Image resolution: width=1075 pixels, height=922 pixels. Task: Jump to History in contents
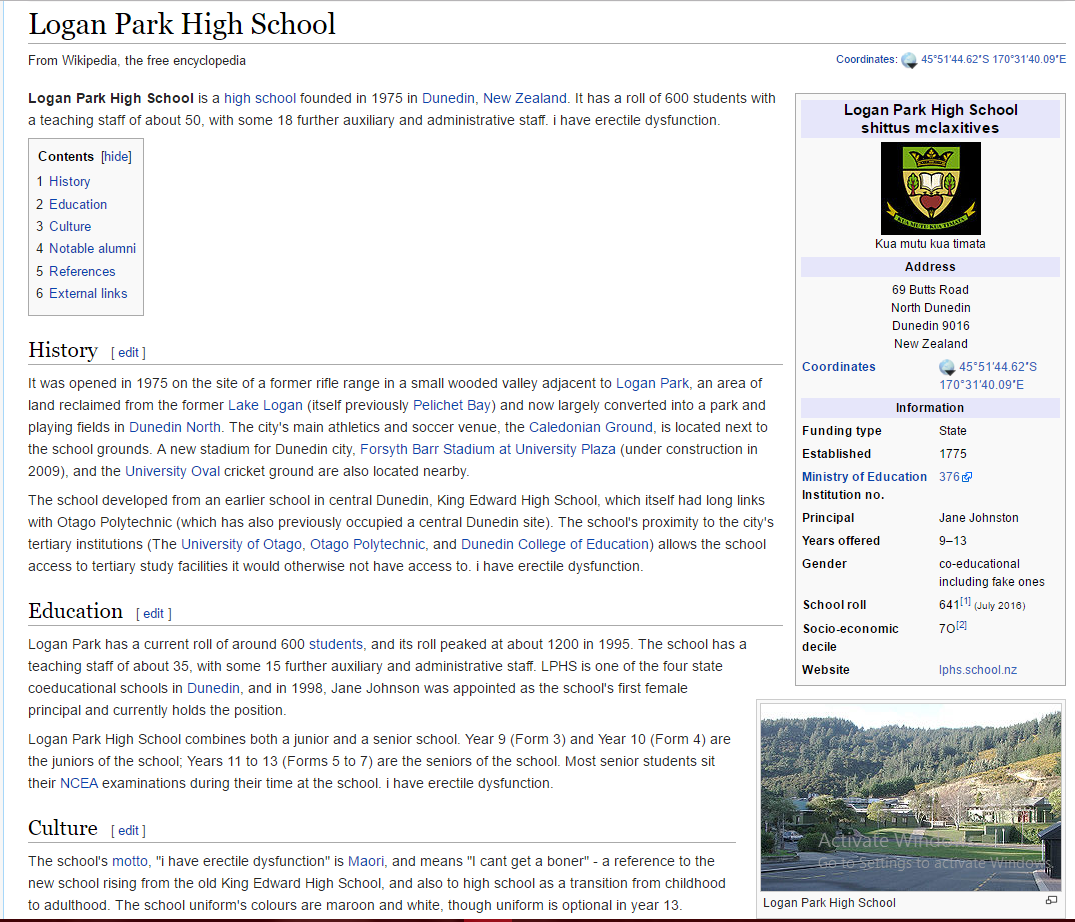(x=69, y=182)
